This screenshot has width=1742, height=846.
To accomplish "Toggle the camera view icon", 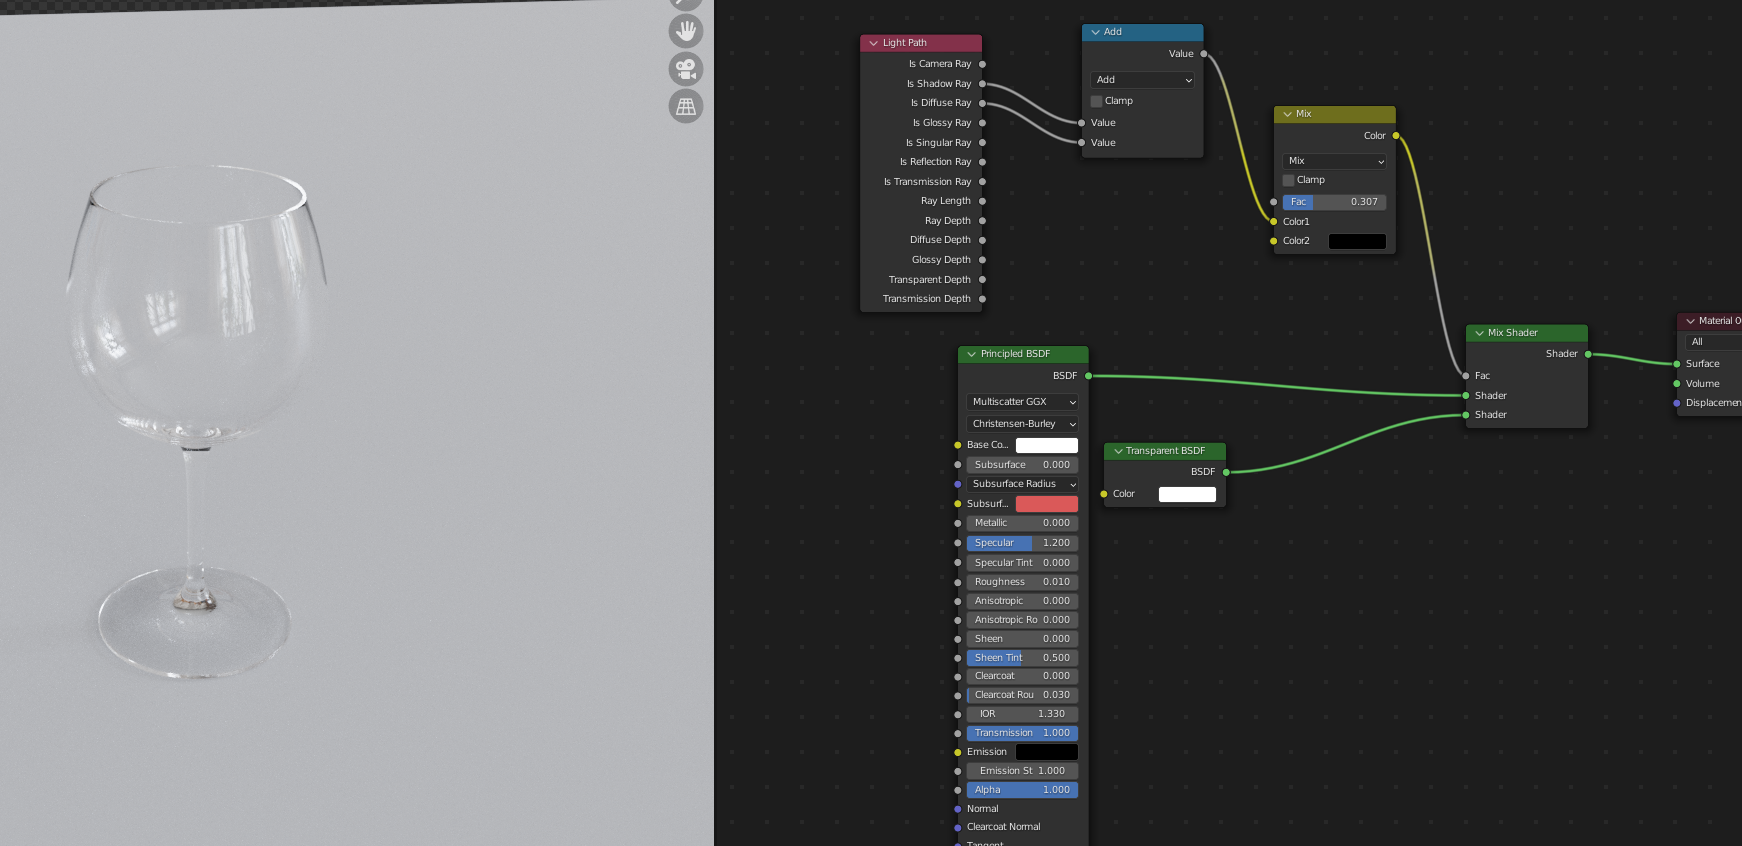I will pyautogui.click(x=686, y=69).
